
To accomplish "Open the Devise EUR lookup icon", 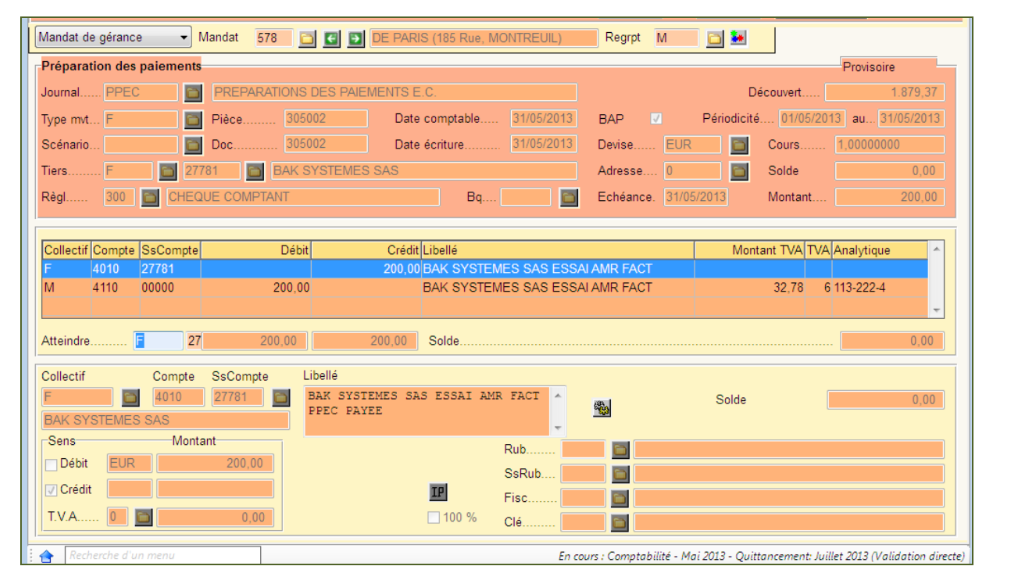I will (x=738, y=145).
